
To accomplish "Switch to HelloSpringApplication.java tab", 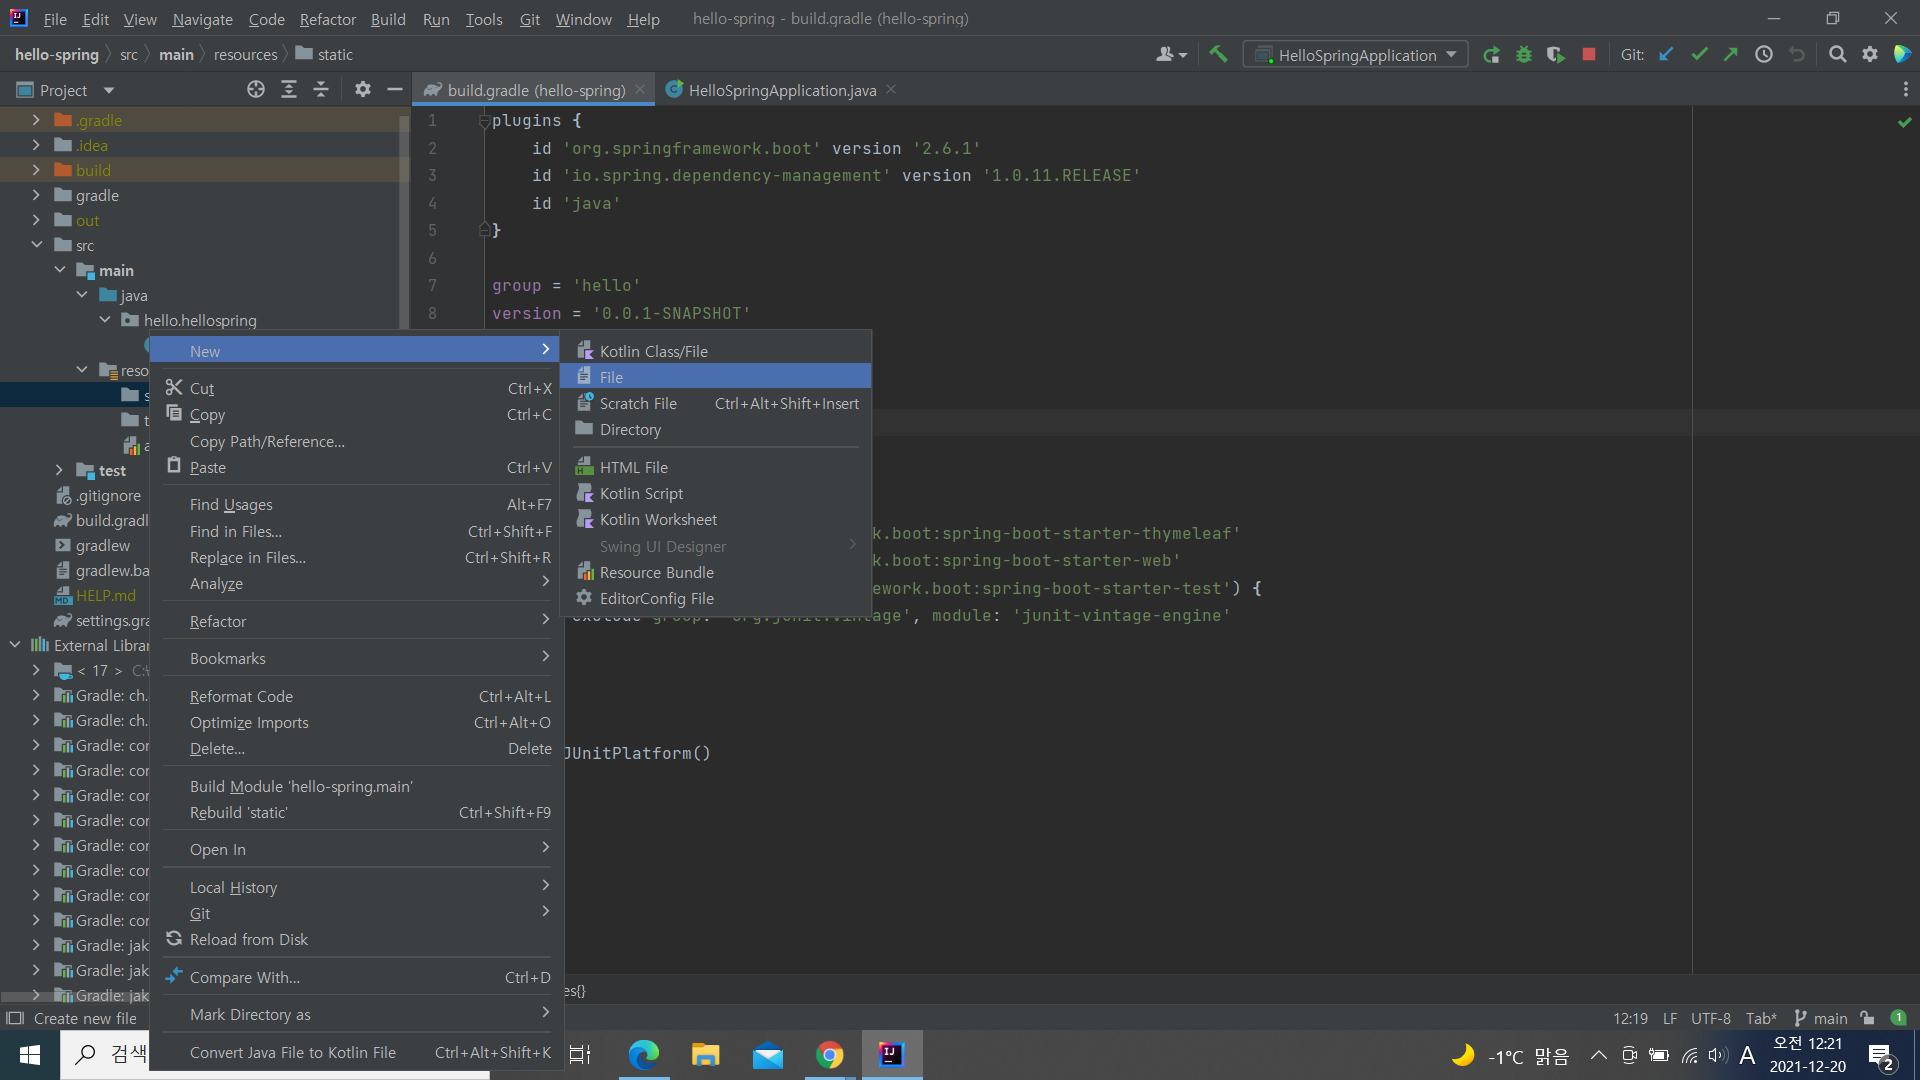I will pos(781,90).
